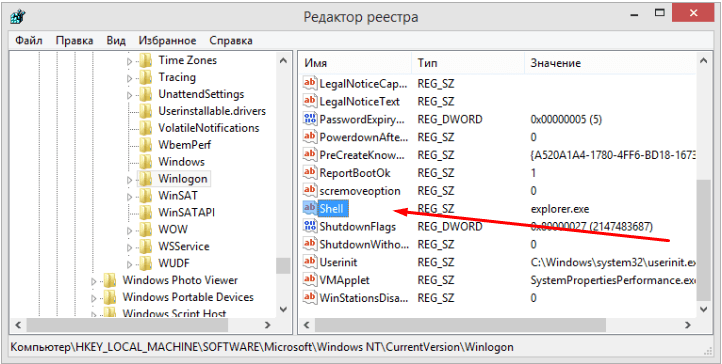Click the WUDF folder icon
This screenshot has height=364, width=722.
click(x=146, y=263)
